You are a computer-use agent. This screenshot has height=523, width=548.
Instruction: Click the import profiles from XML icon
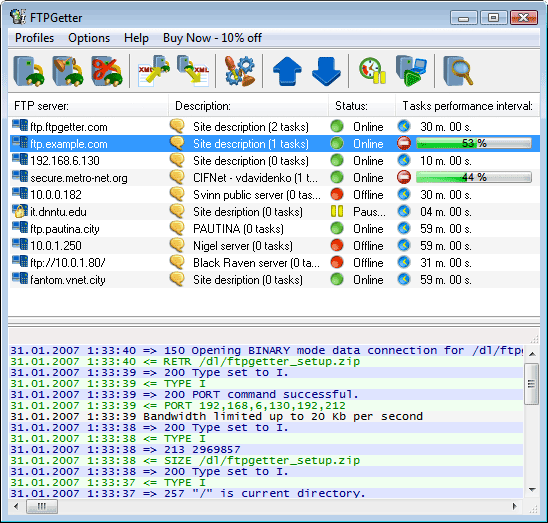(x=154, y=71)
